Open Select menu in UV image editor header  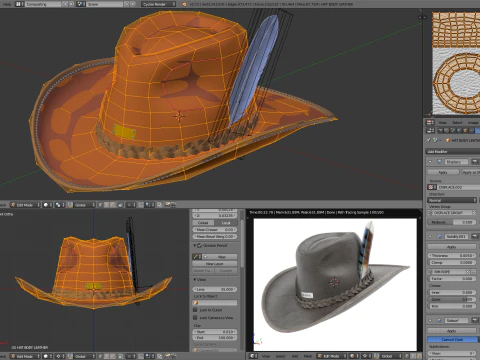point(457,123)
